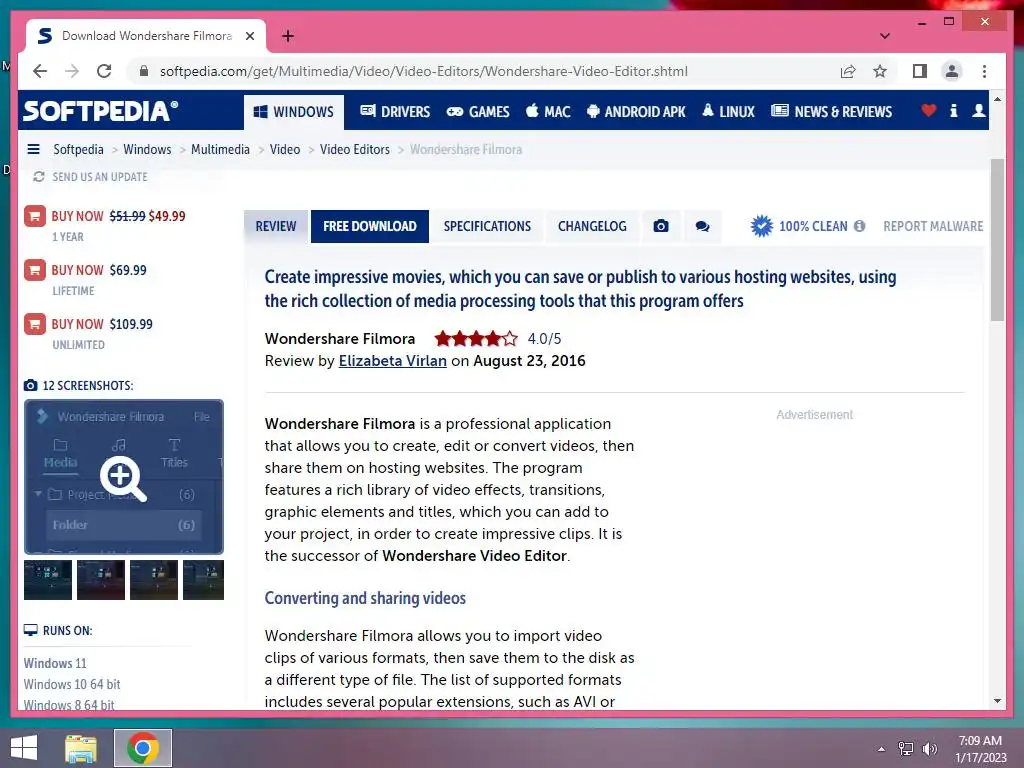The image size is (1024, 768).
Task: Click the Windows 11 entry
Action: pyautogui.click(x=55, y=664)
